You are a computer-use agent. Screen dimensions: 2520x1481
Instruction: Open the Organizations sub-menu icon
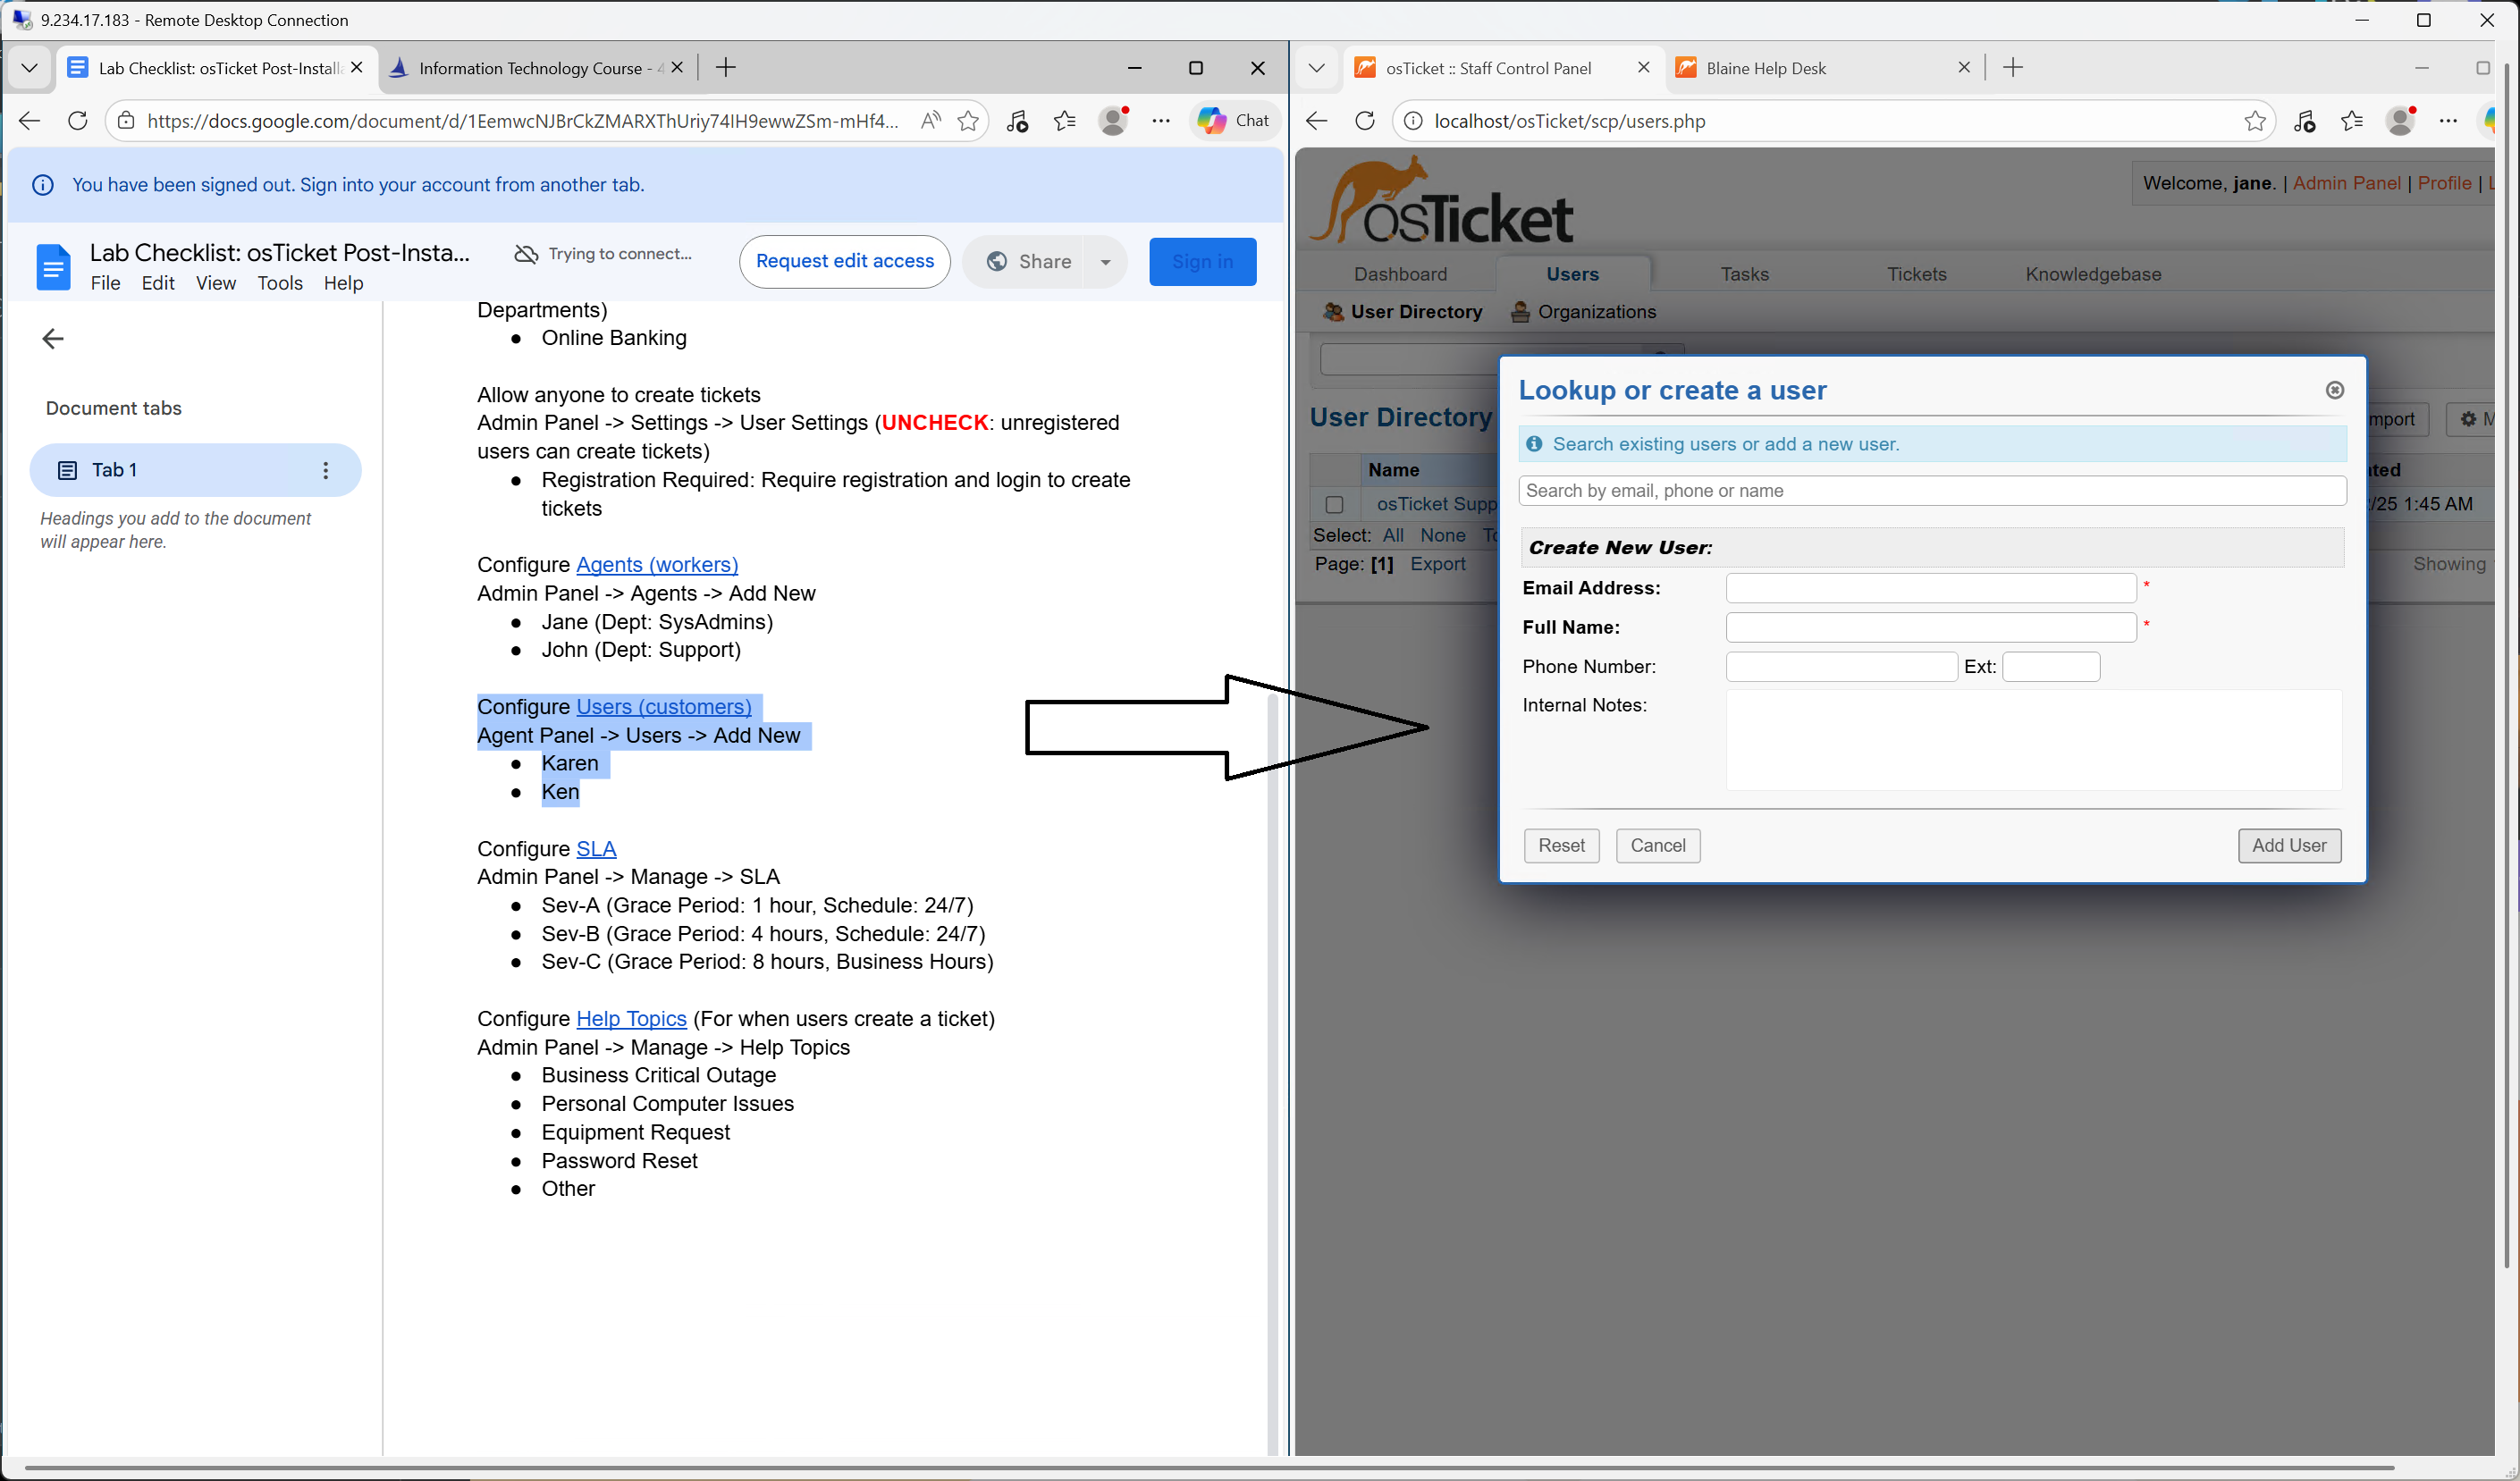[x=1520, y=312]
